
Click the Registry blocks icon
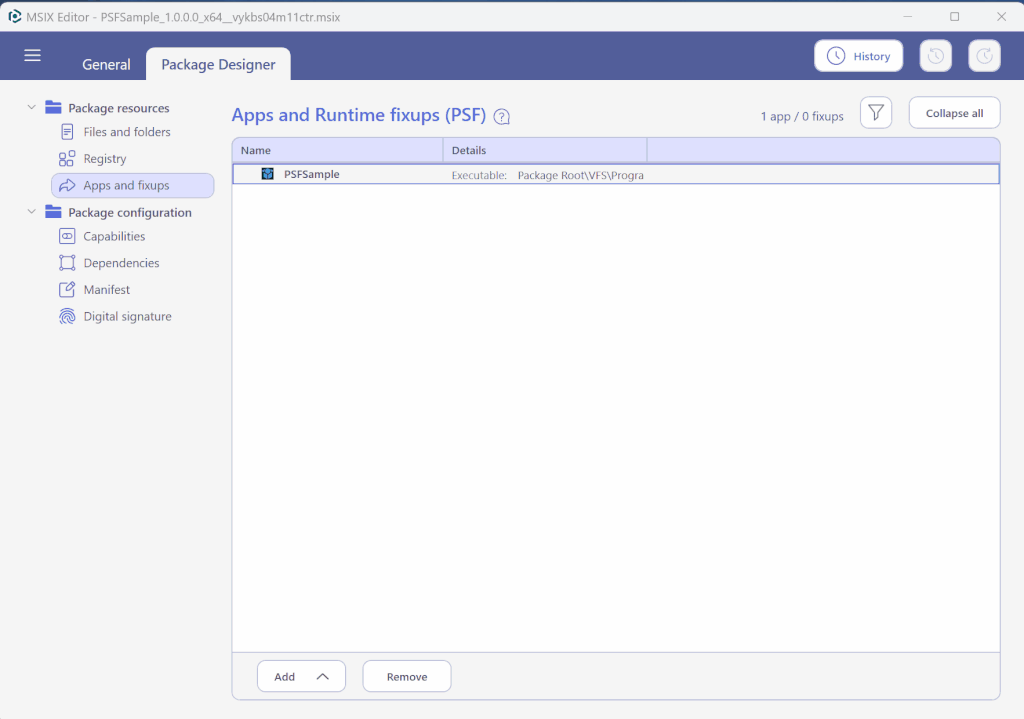67,159
